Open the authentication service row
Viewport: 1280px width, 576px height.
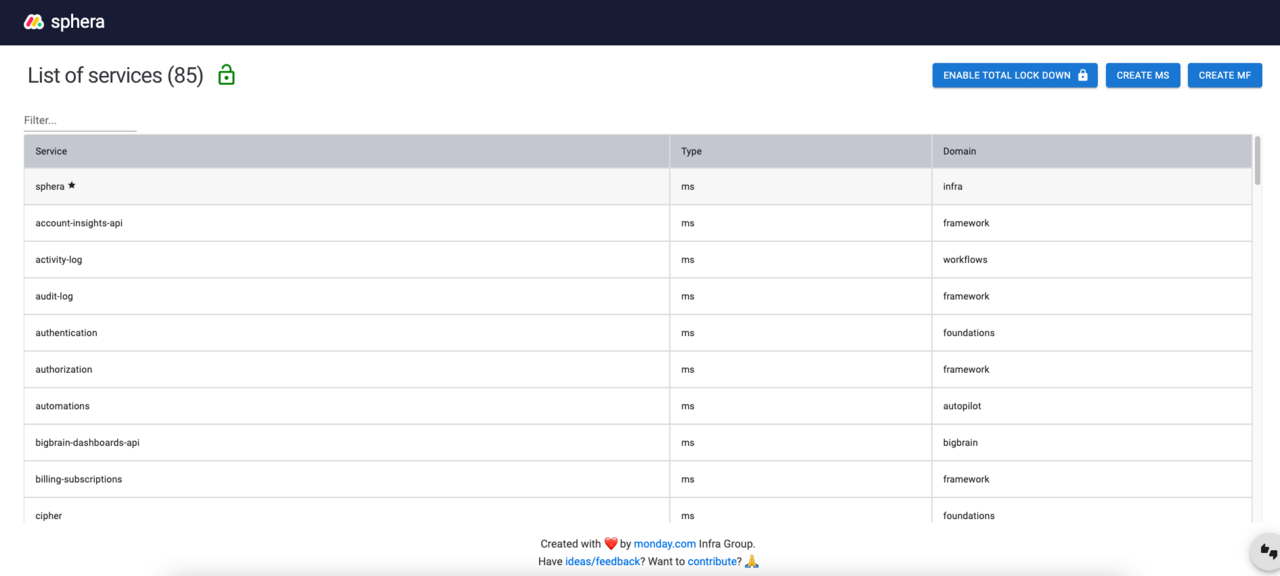[66, 333]
